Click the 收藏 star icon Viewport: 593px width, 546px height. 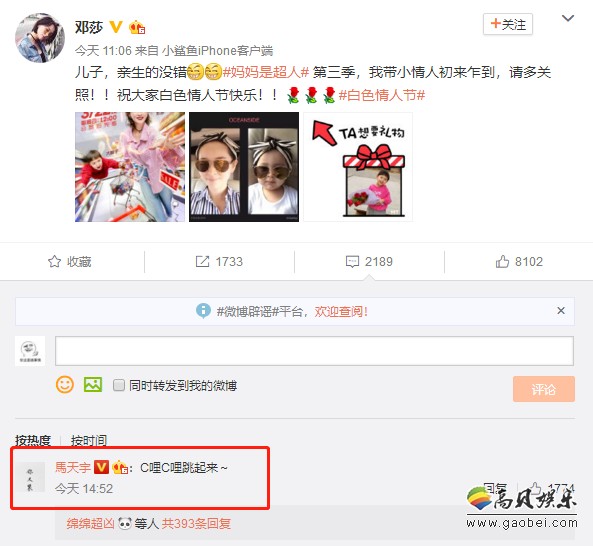pyautogui.click(x=54, y=261)
